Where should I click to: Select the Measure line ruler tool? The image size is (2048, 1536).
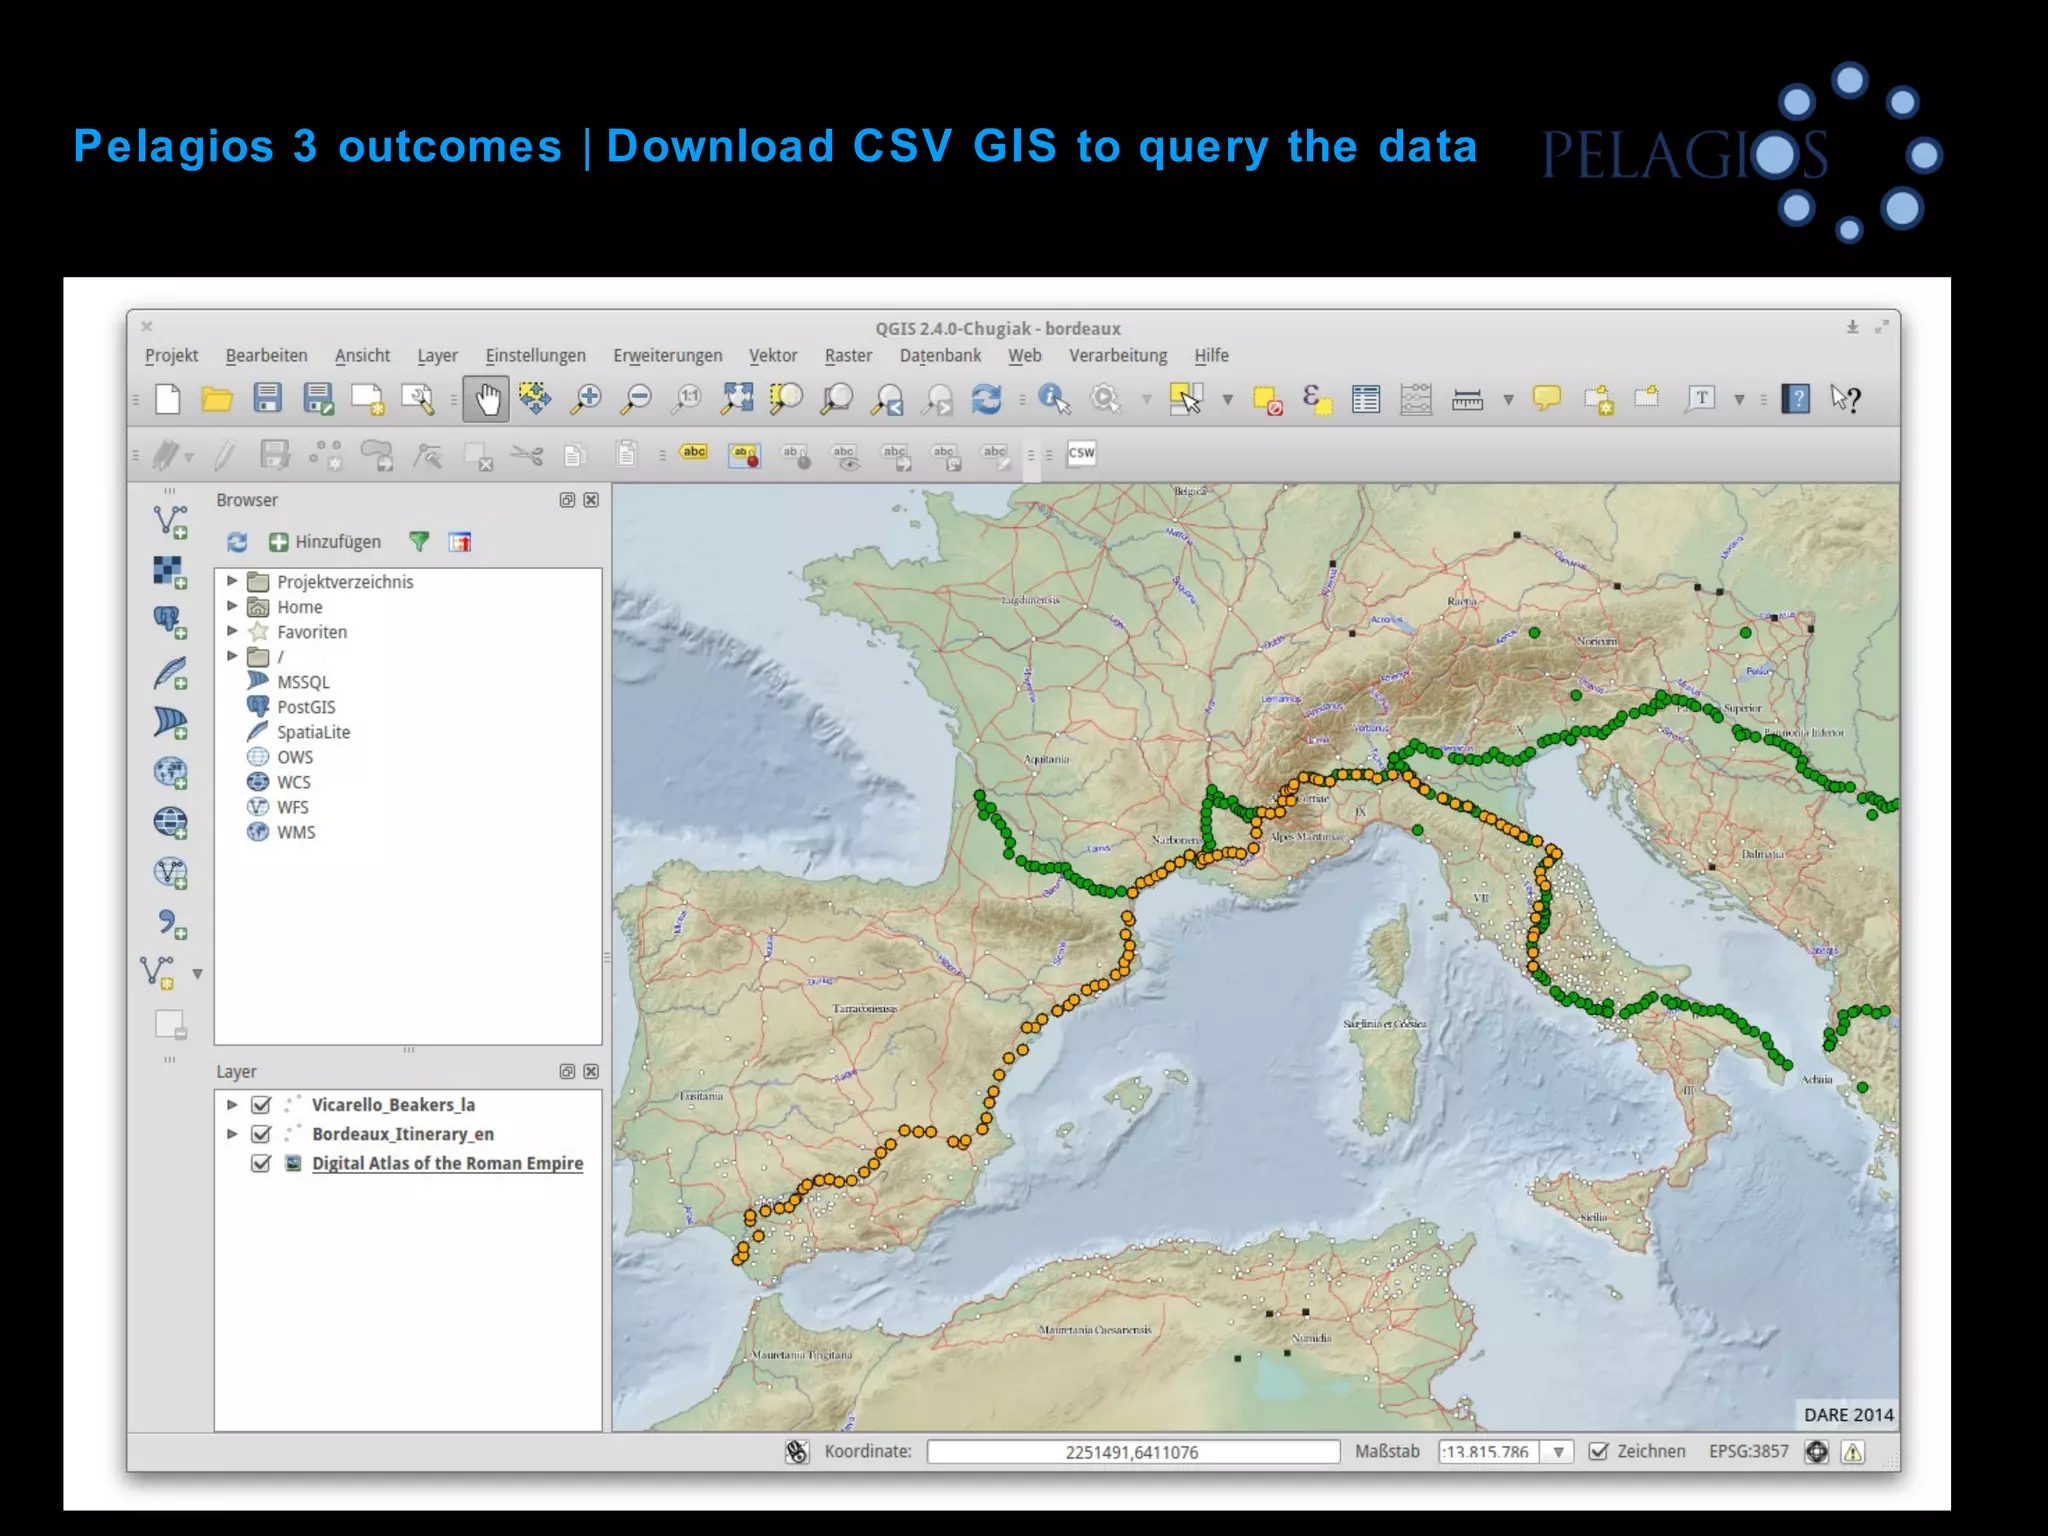[x=1467, y=399]
